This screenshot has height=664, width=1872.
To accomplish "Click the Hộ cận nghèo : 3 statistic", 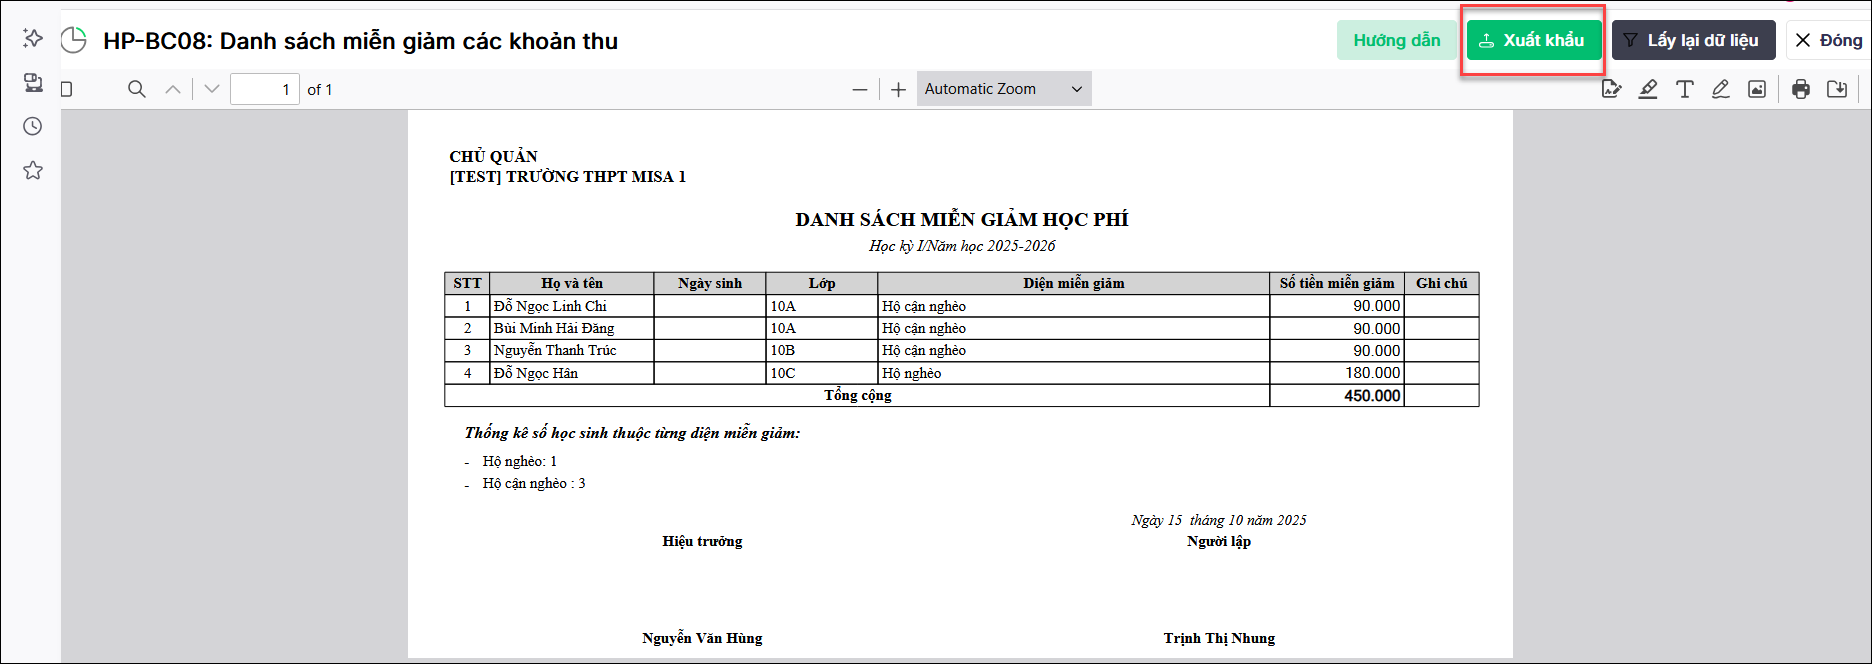I will click(x=534, y=483).
